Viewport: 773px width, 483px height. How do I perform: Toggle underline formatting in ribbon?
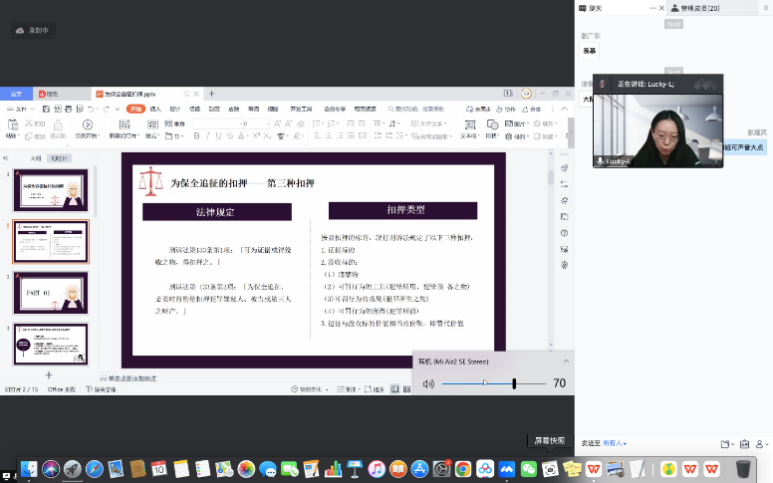click(x=220, y=135)
